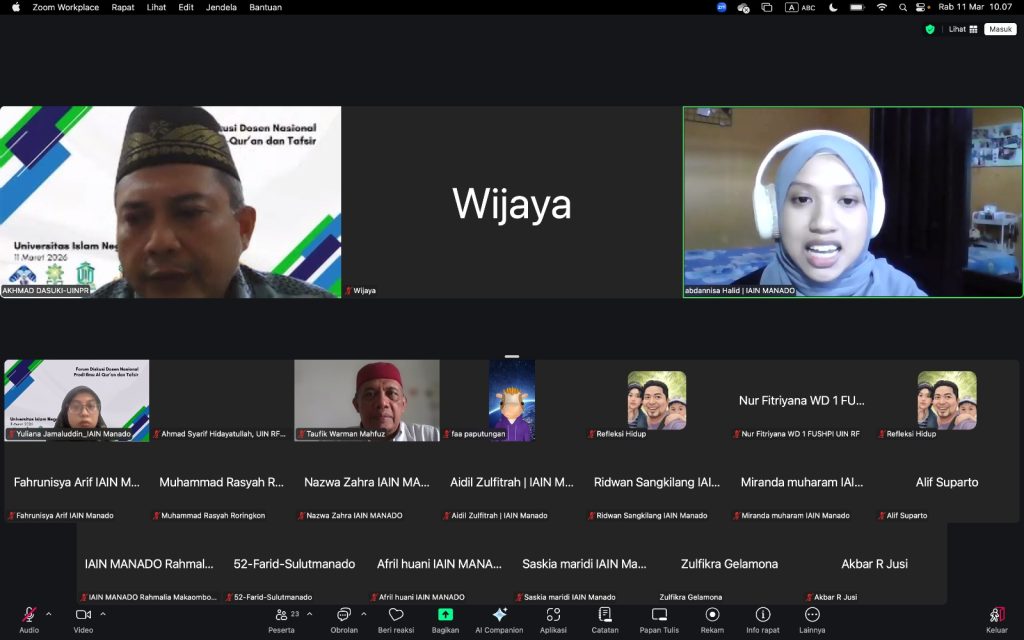Open the Peserta participants panel
The width and height of the screenshot is (1024, 640).
(281, 615)
